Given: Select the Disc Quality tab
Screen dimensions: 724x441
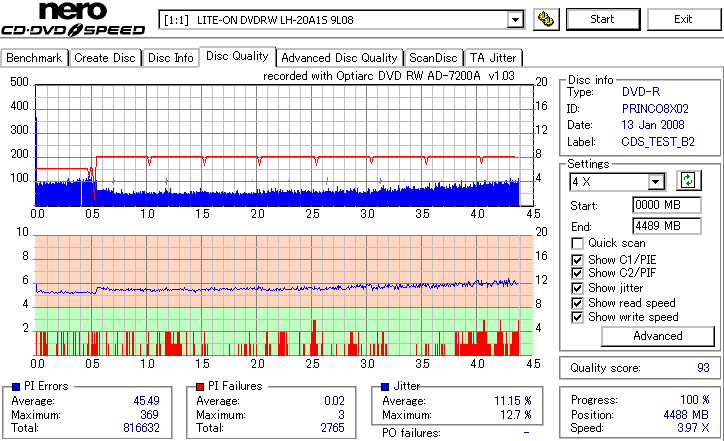Looking at the screenshot, I should pos(237,56).
